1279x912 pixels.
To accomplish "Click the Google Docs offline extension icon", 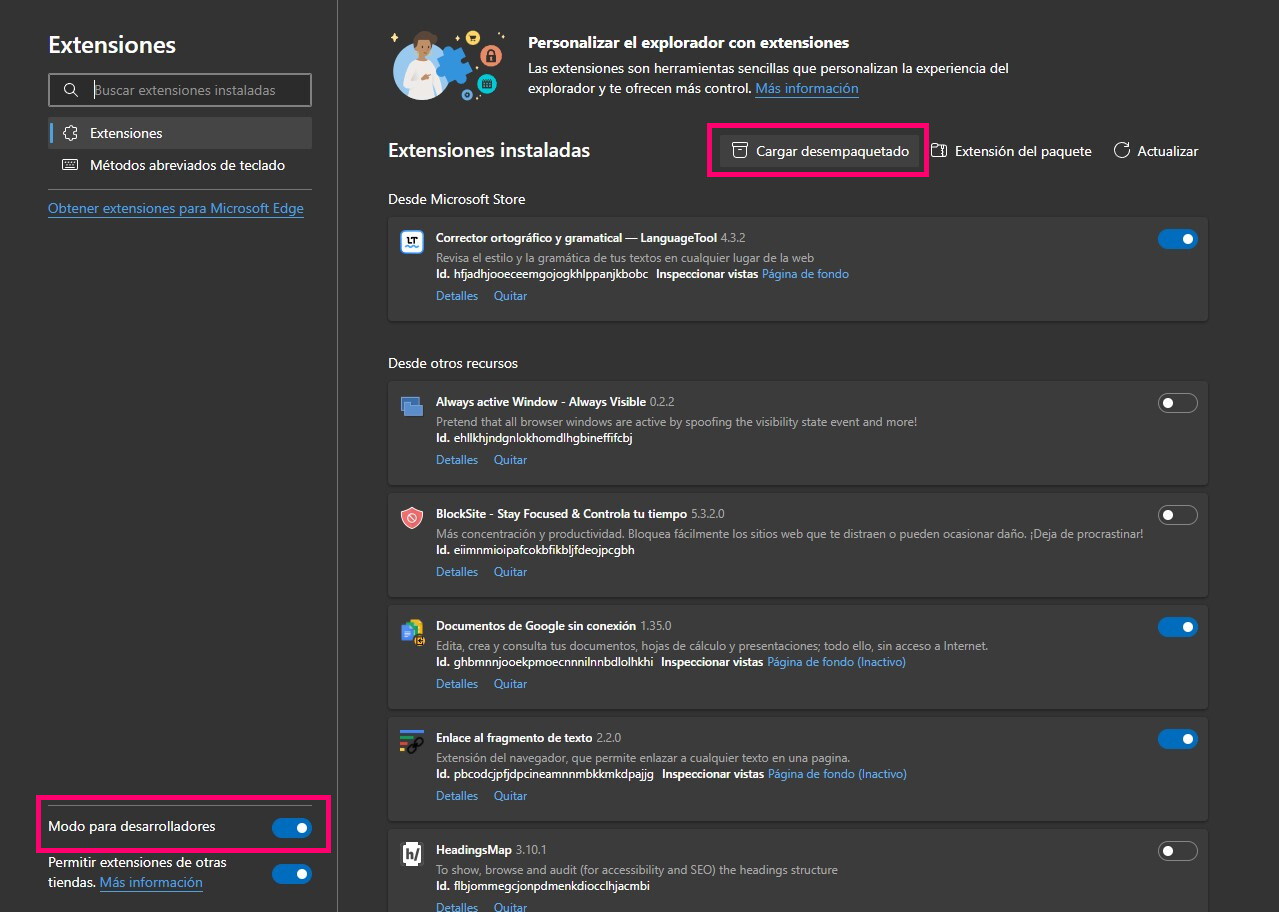I will pyautogui.click(x=411, y=630).
